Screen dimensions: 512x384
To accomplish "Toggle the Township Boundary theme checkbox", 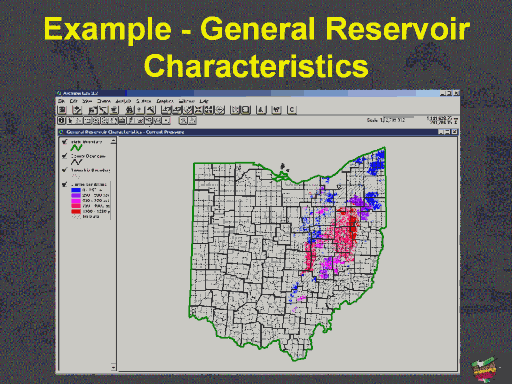I will click(x=65, y=170).
